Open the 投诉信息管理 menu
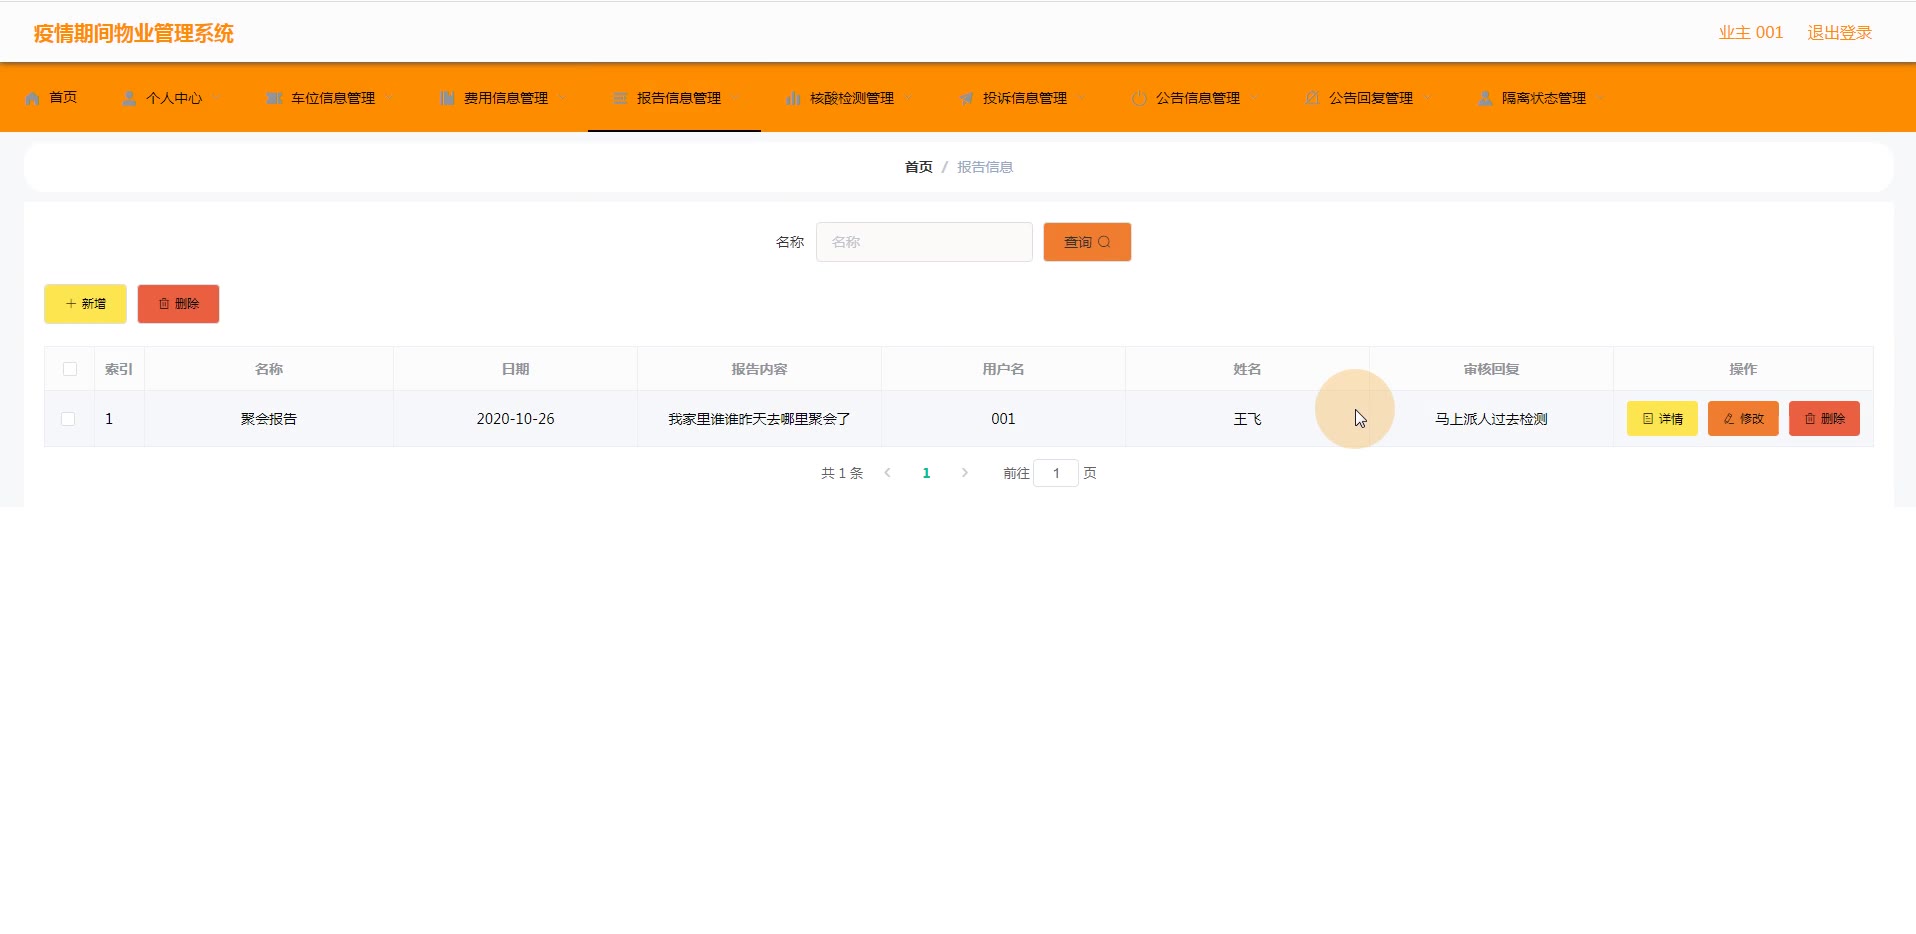Screen dimensions: 1916x934 pos(1024,98)
